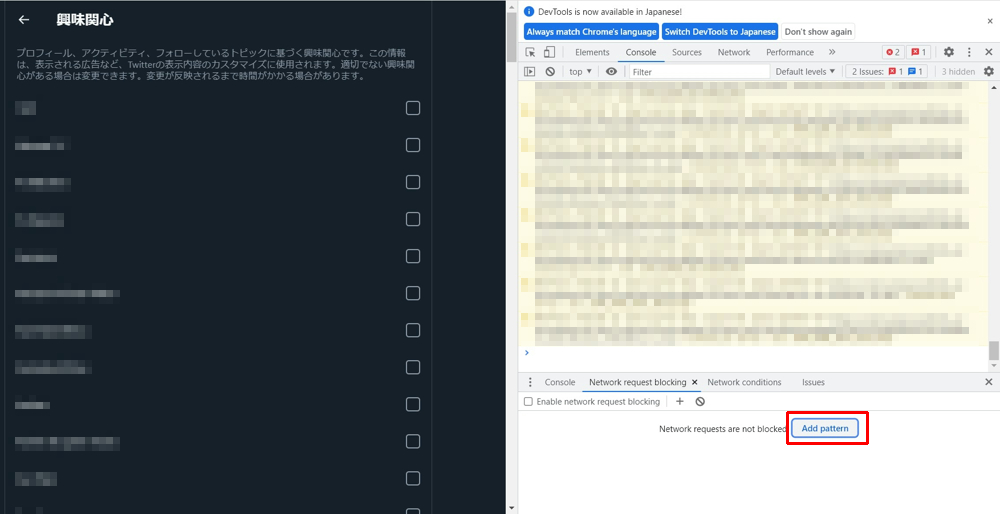Go back using the arrow beside 興味関心
Screen dimensions: 1000x514
coord(24,20)
